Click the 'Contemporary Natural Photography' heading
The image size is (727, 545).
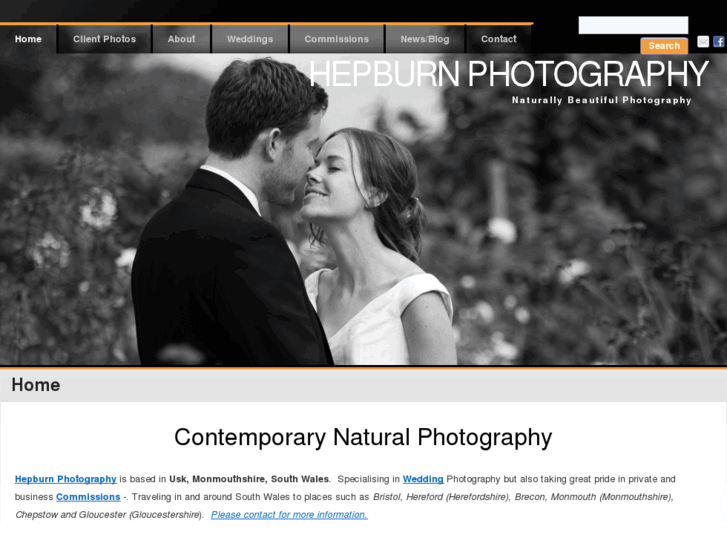click(x=363, y=437)
